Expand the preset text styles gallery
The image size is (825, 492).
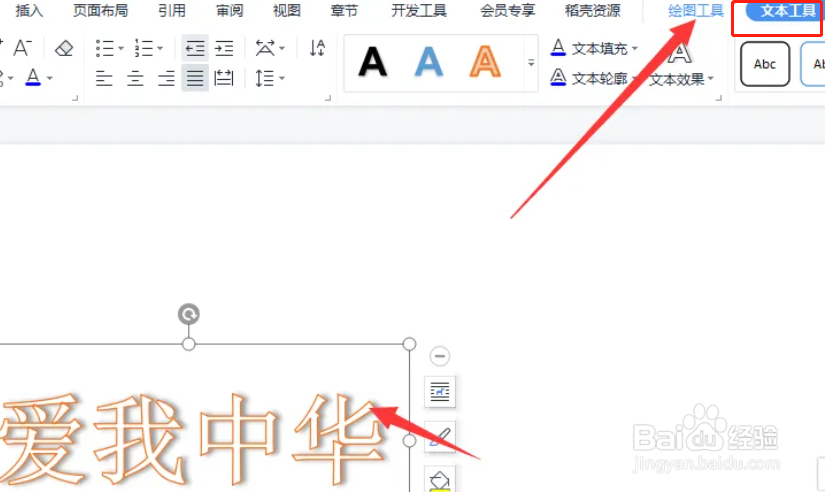531,63
